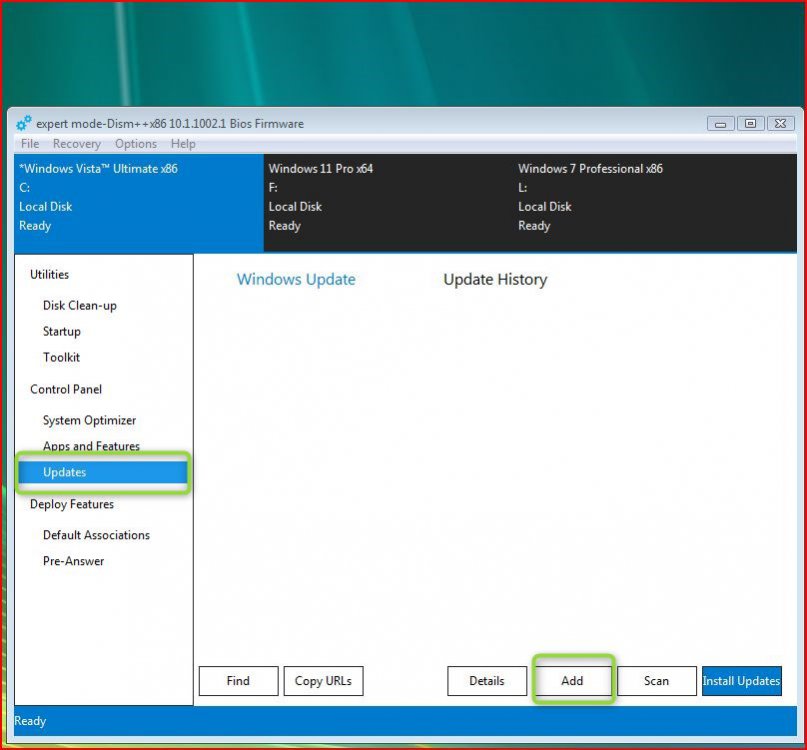Click the Utilities heading in the sidebar
Viewport: 807px width, 750px height.
(x=49, y=274)
